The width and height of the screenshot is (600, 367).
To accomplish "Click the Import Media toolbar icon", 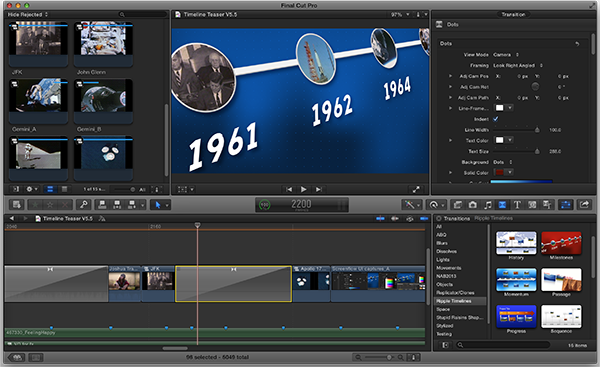I will pos(16,205).
